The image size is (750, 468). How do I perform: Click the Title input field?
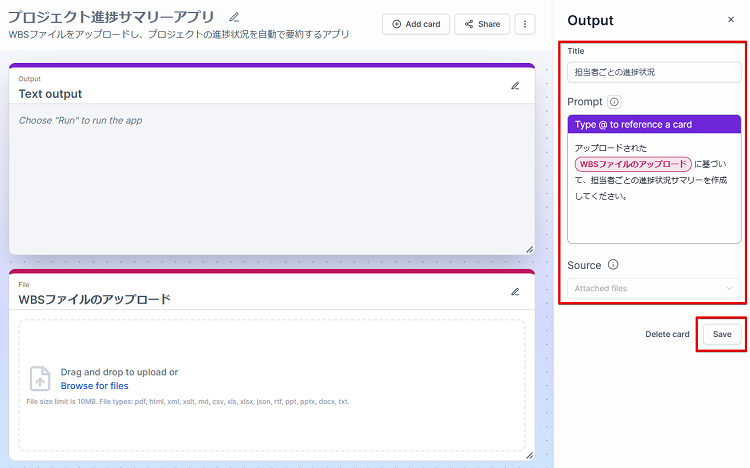coord(654,72)
